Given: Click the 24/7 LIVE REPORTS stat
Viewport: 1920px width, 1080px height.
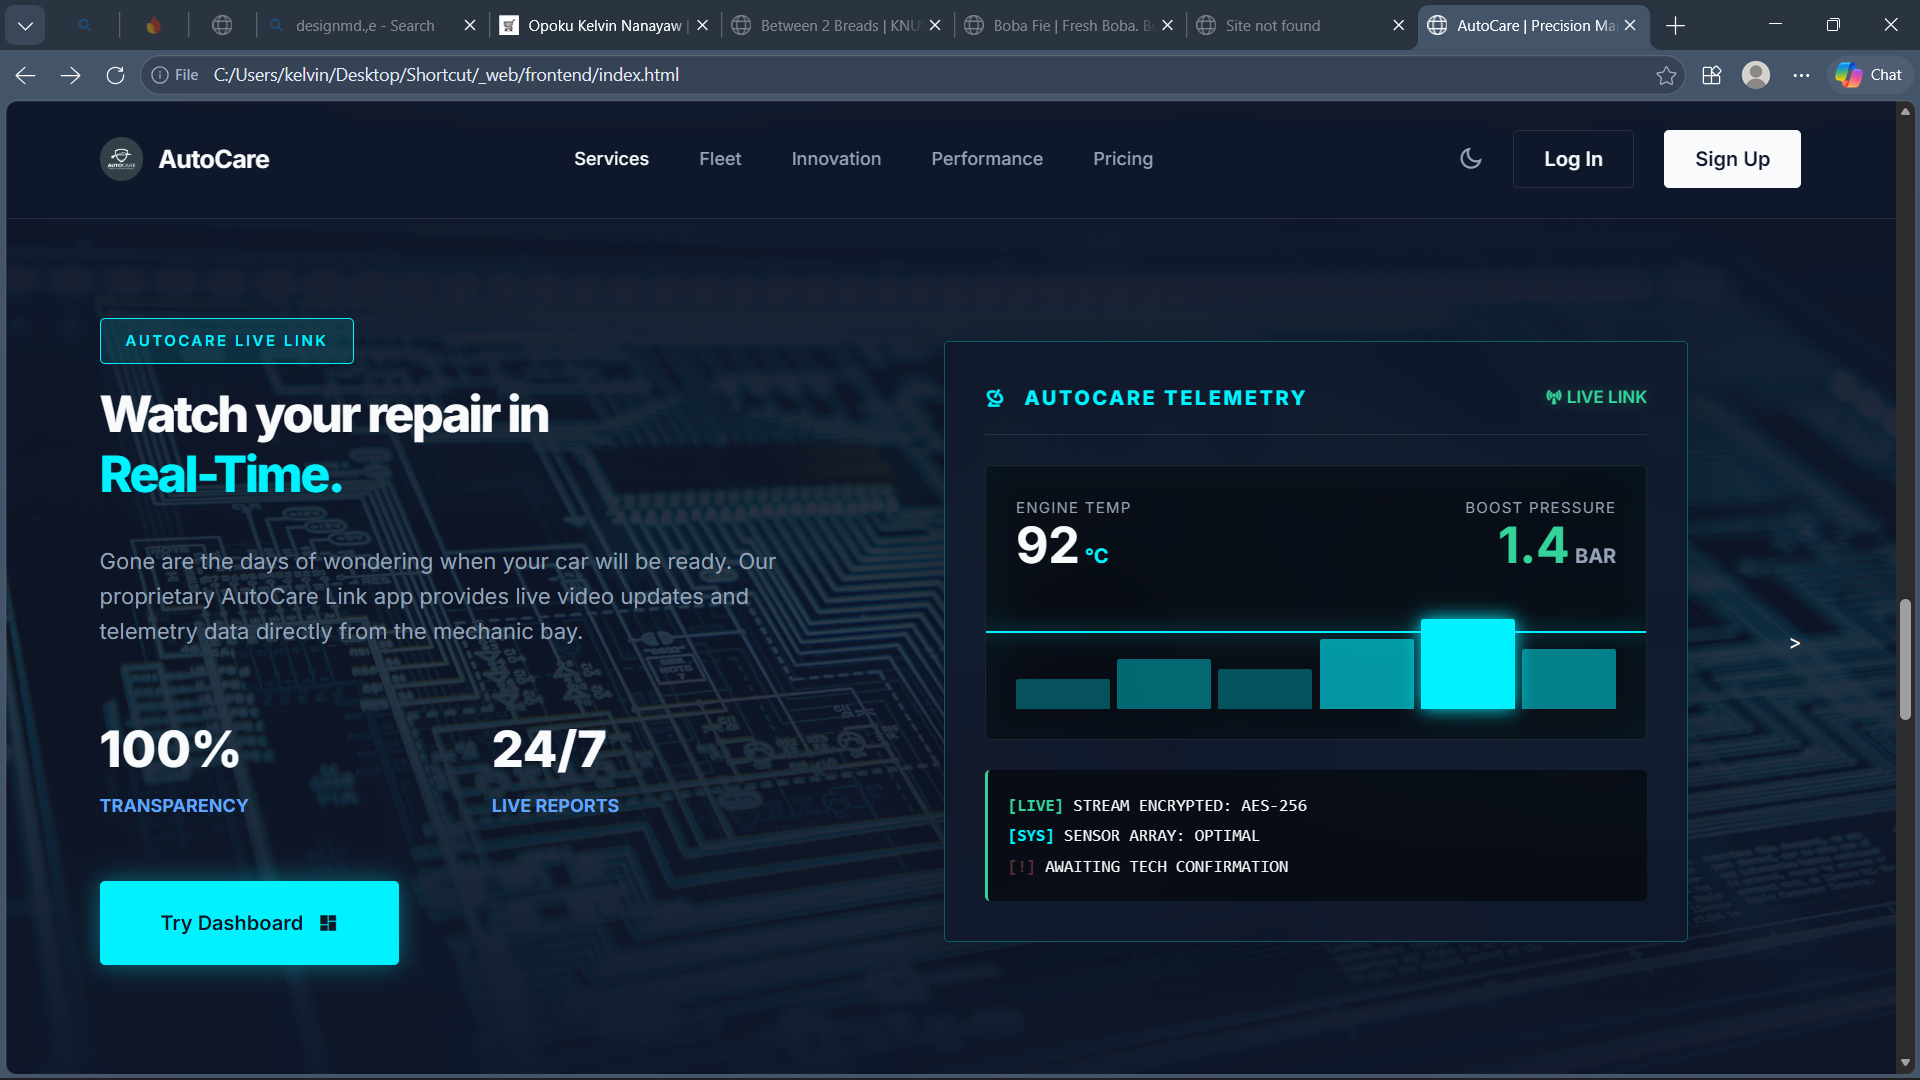Looking at the screenshot, I should pos(555,771).
